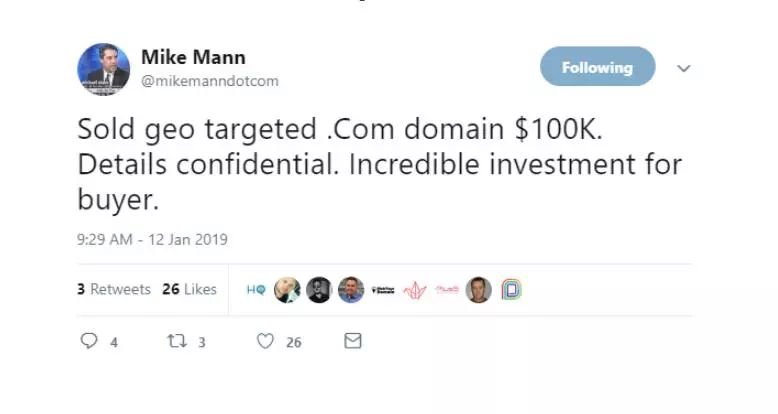This screenshot has width=778, height=414.
Task: Toggle the Following button
Action: point(597,67)
